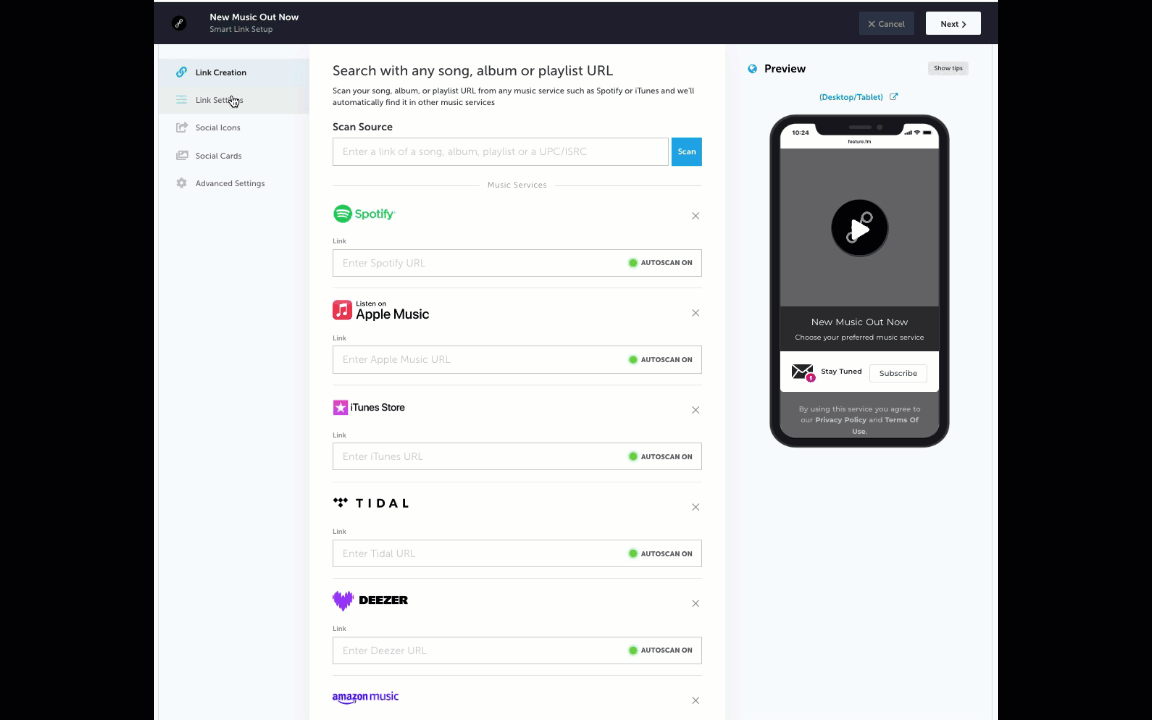Screen dimensions: 1152x720
Task: Click the Enter Apple Music URL field
Action: 516,359
